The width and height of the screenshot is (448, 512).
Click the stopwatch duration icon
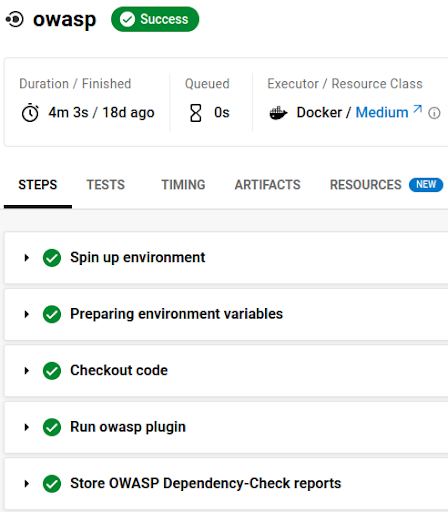(x=30, y=113)
